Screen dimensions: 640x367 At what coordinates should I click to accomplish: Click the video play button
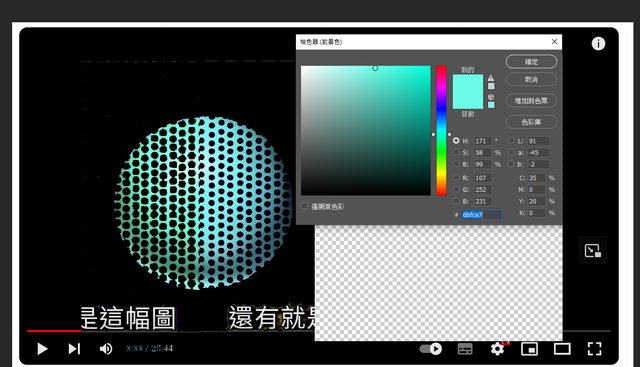pos(42,349)
